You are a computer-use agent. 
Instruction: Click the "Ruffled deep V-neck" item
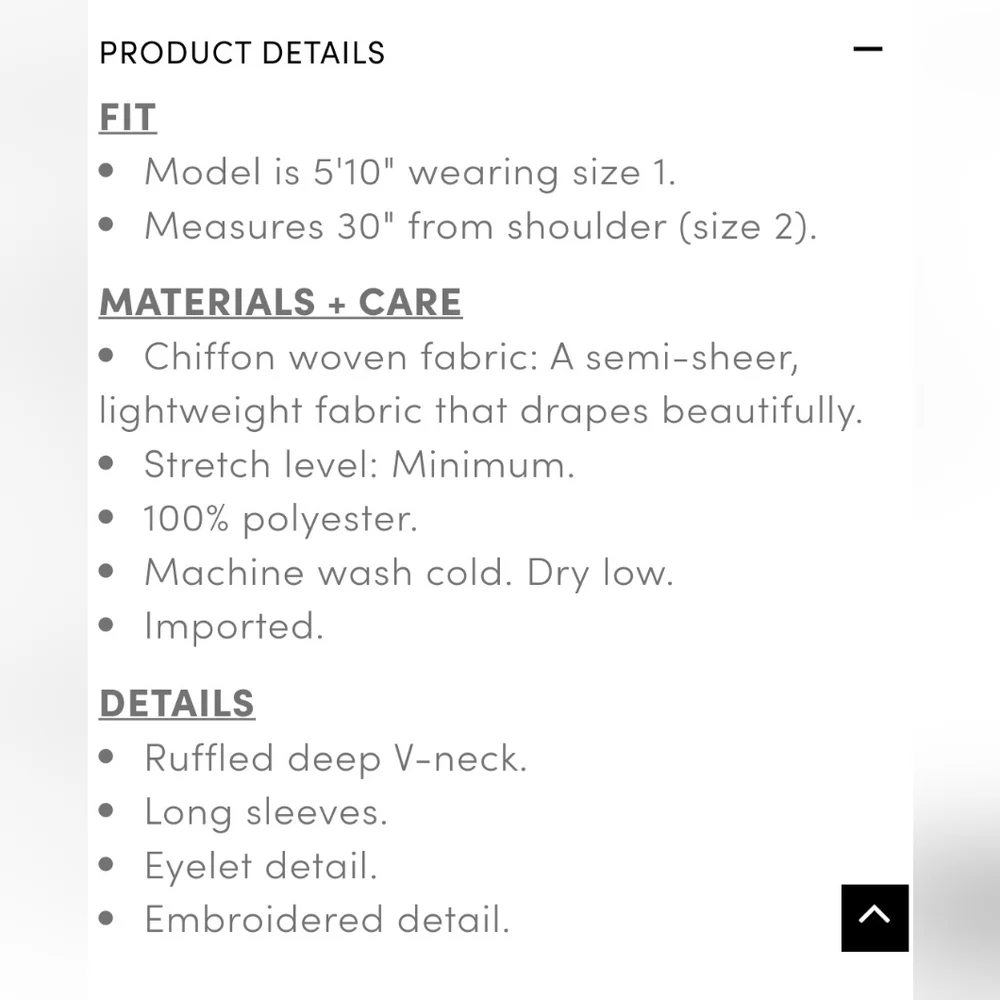pos(335,758)
